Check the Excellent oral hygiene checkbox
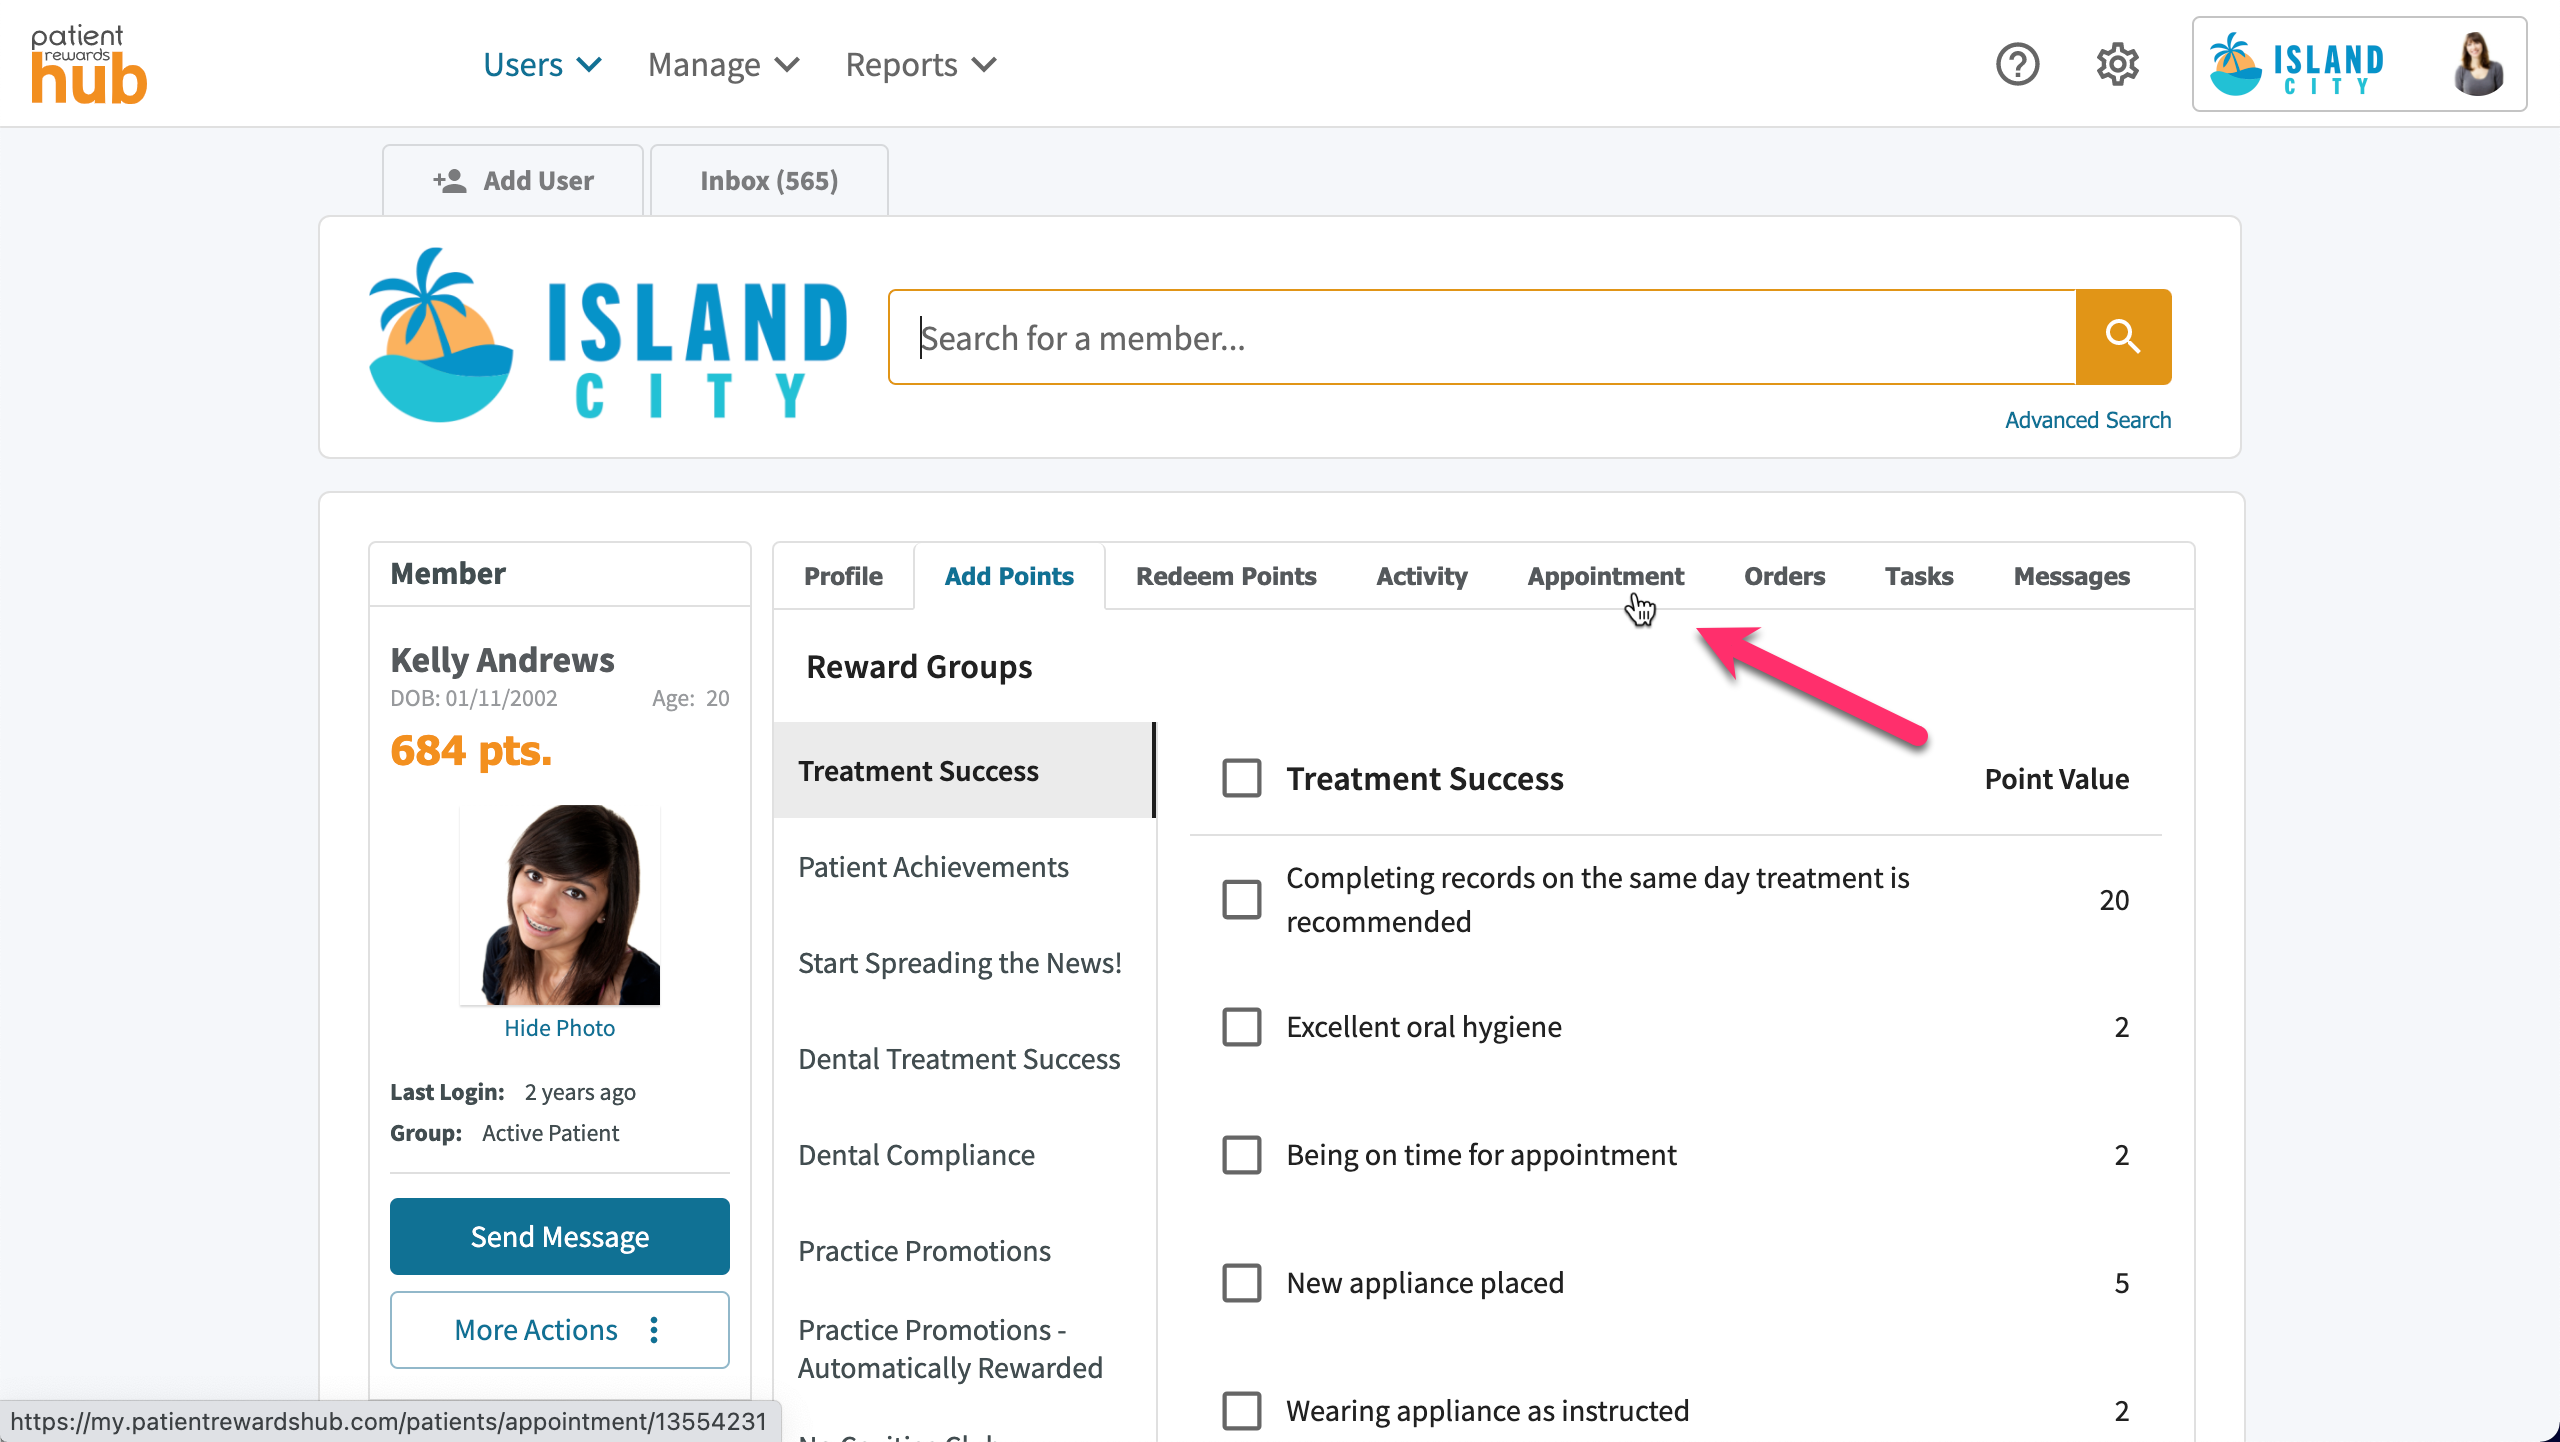This screenshot has height=1442, width=2560. pos(1242,1026)
